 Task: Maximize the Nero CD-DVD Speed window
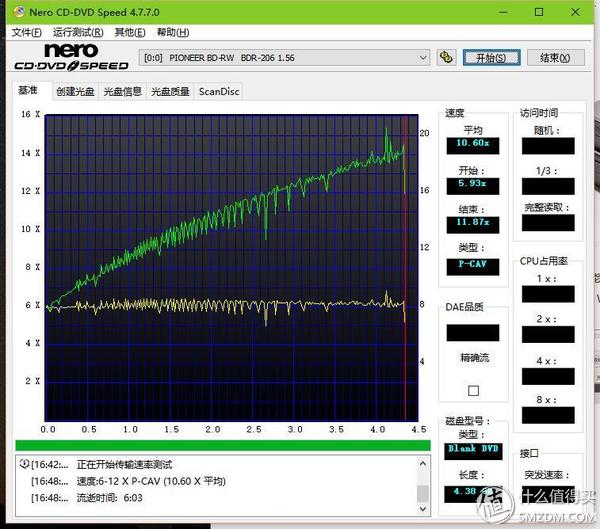point(539,12)
